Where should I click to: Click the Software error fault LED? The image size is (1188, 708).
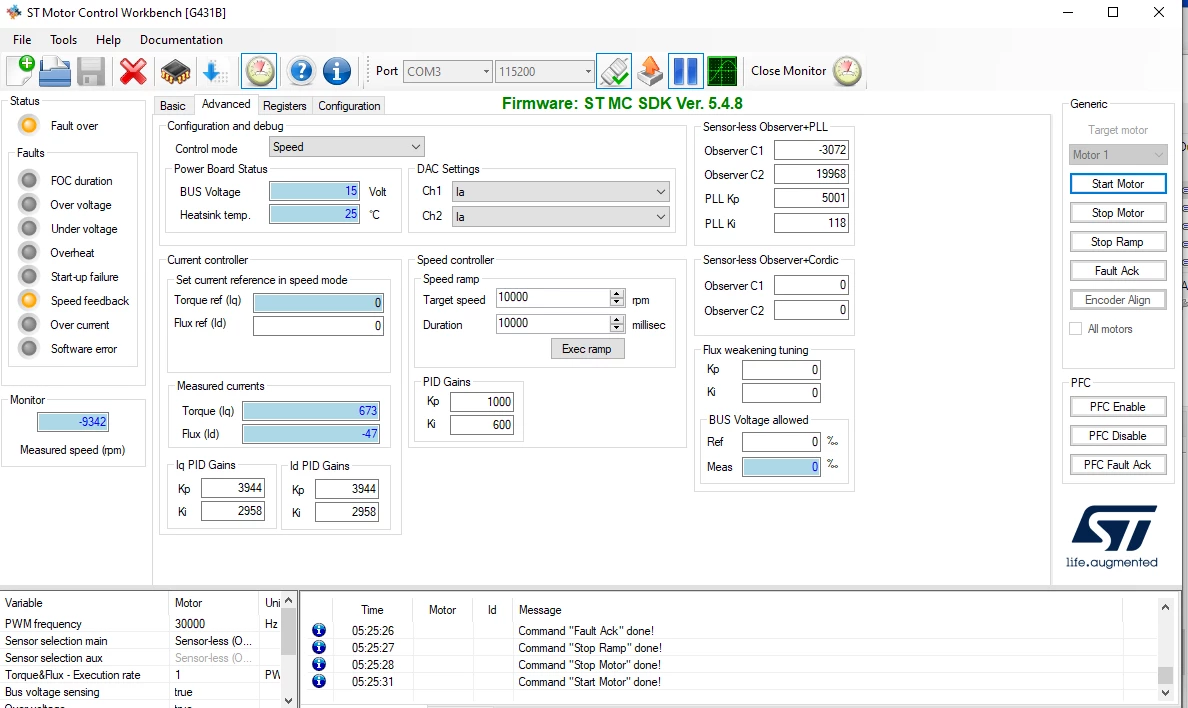(29, 348)
